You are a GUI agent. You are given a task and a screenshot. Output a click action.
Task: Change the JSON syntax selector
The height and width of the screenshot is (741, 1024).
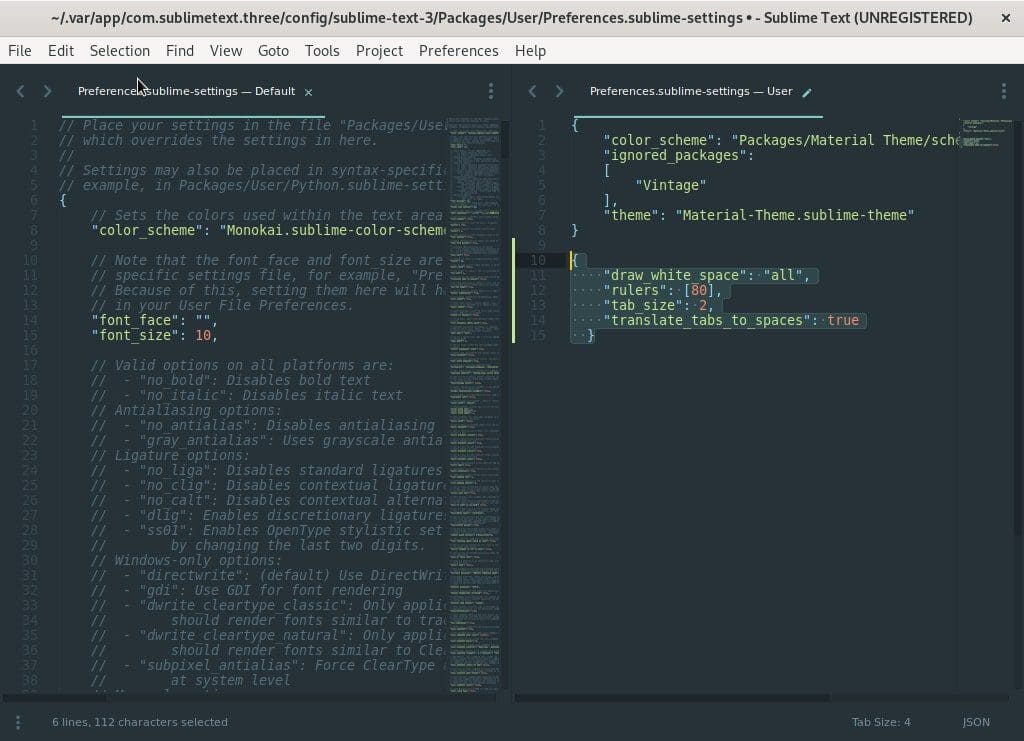(x=975, y=722)
